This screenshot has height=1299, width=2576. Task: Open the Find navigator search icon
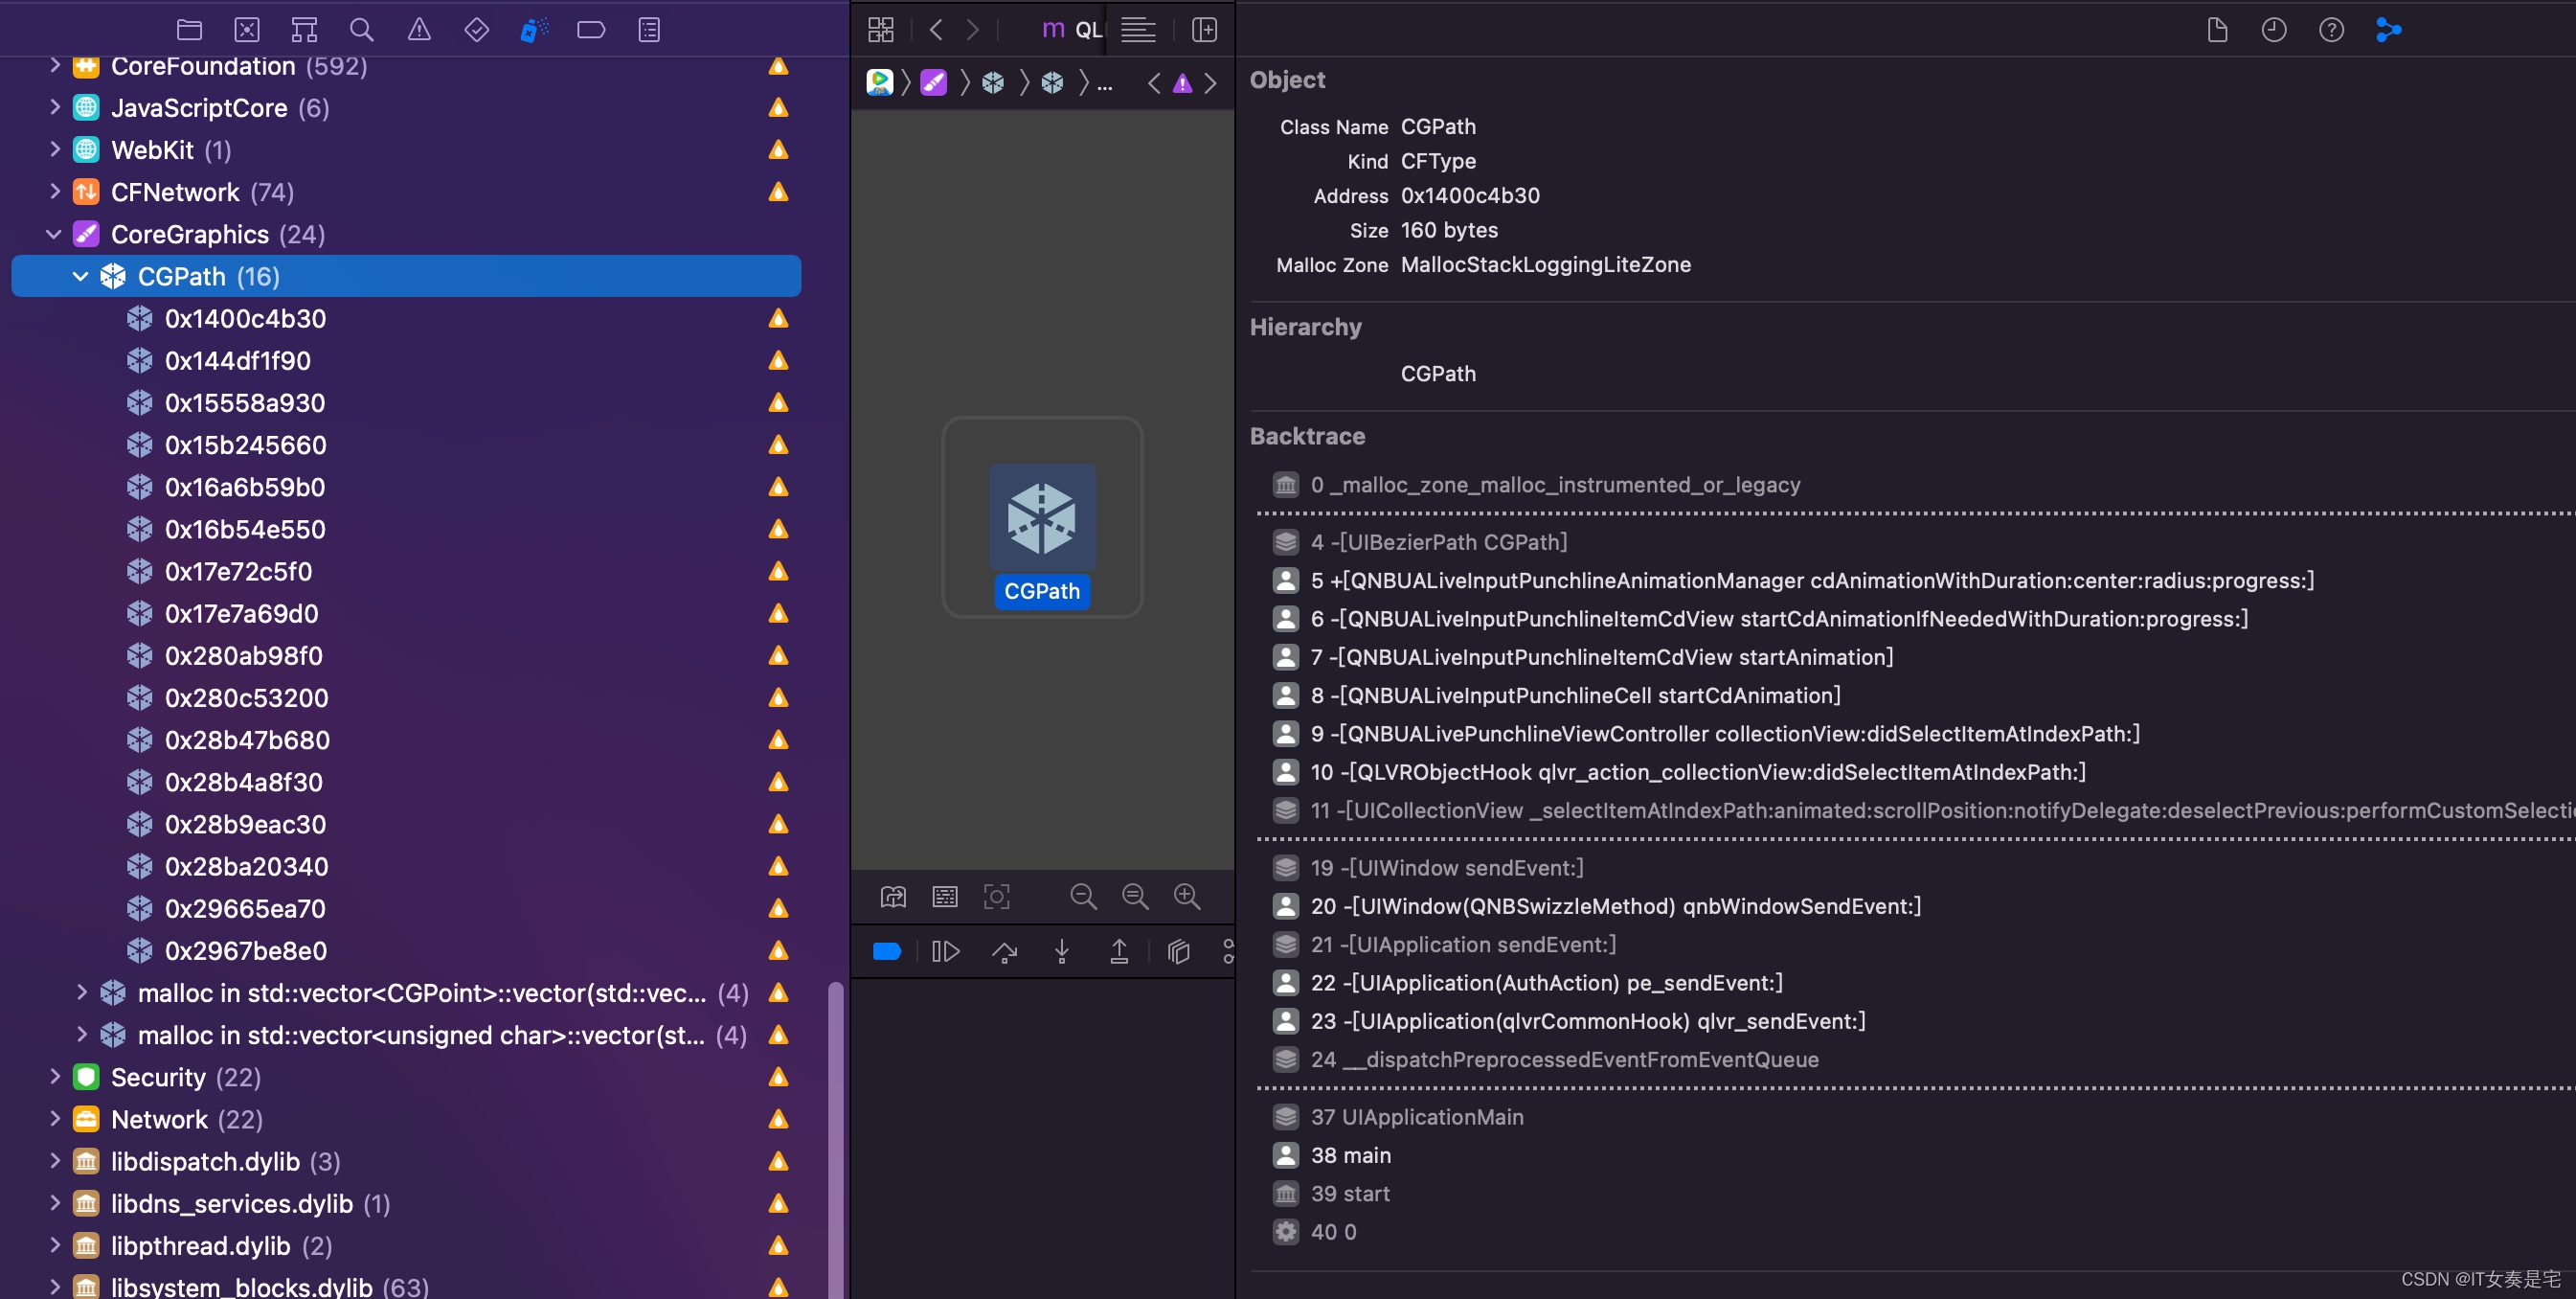click(x=362, y=30)
